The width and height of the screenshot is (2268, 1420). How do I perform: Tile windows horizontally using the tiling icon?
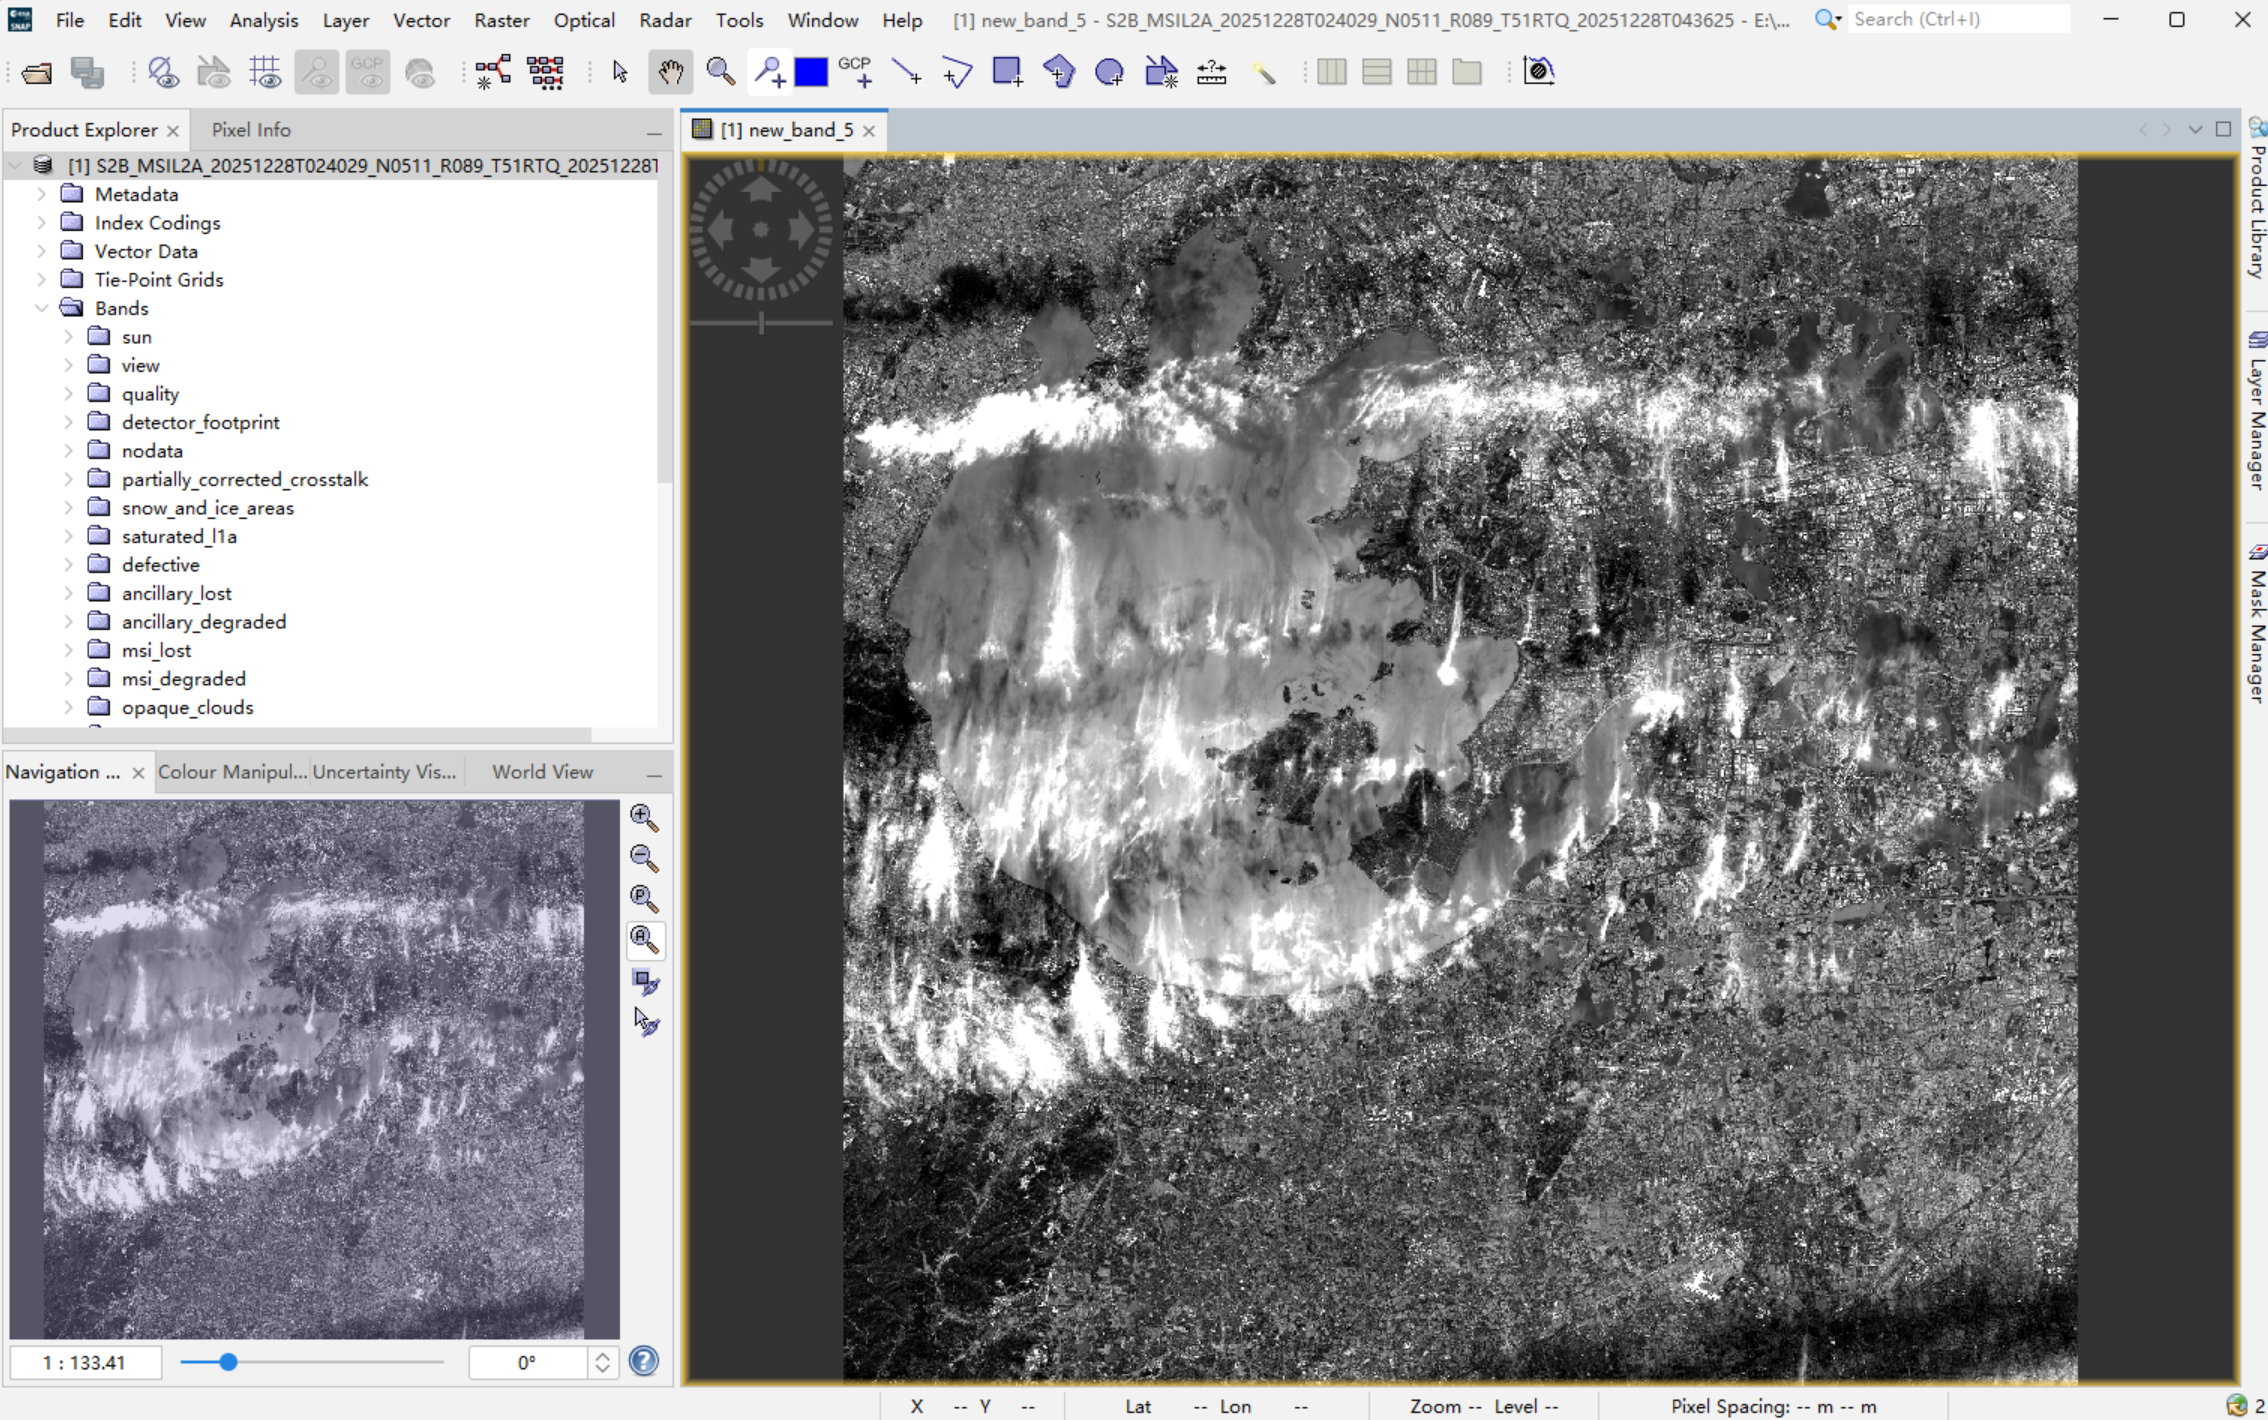pyautogui.click(x=1377, y=71)
